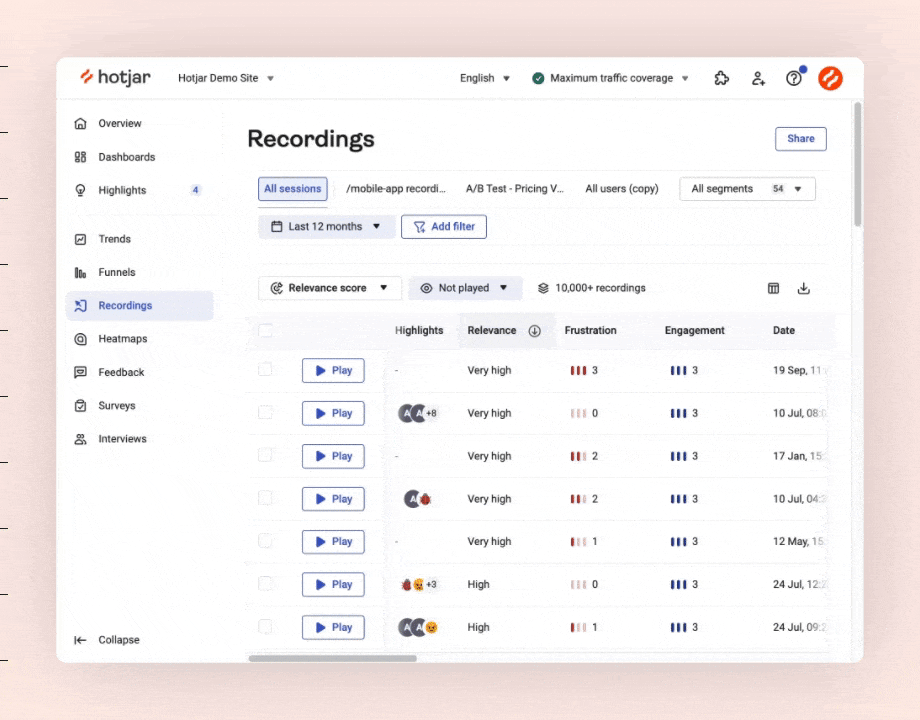
Task: Select the All sessions tab
Action: point(293,189)
